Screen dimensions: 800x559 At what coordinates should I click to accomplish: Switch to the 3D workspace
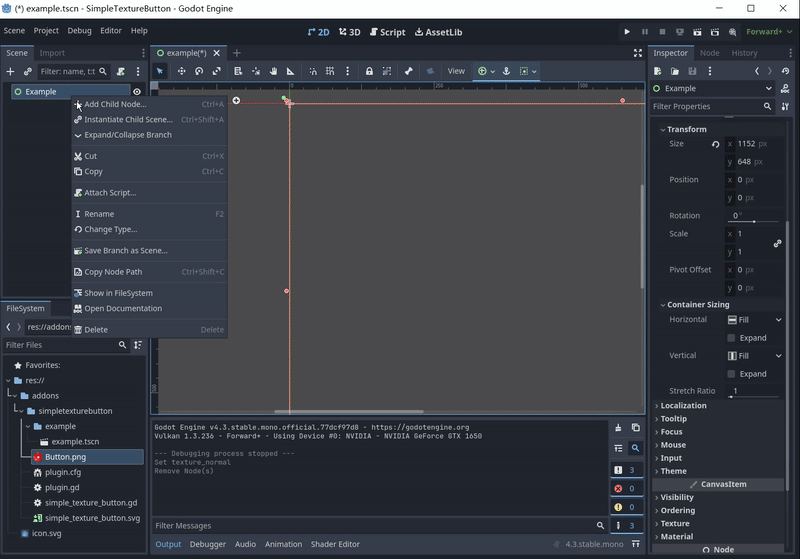pyautogui.click(x=349, y=32)
